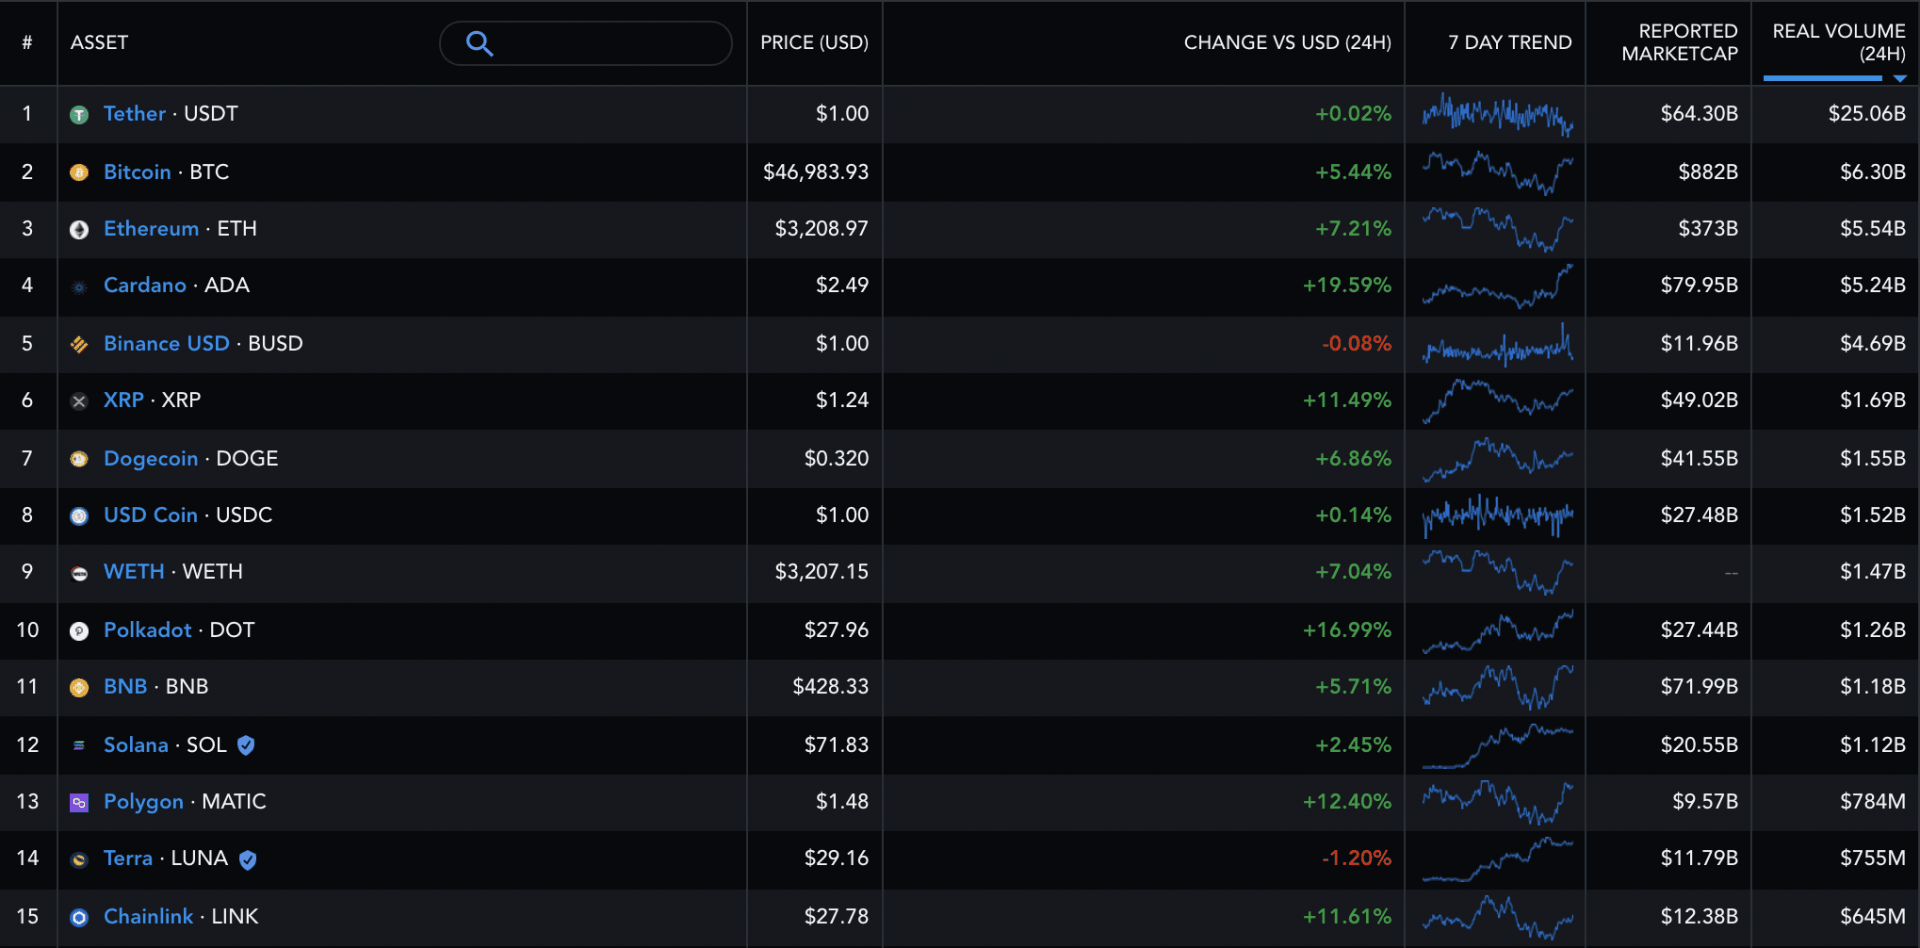Focus the asset search field
1920x948 pixels.
586,43
